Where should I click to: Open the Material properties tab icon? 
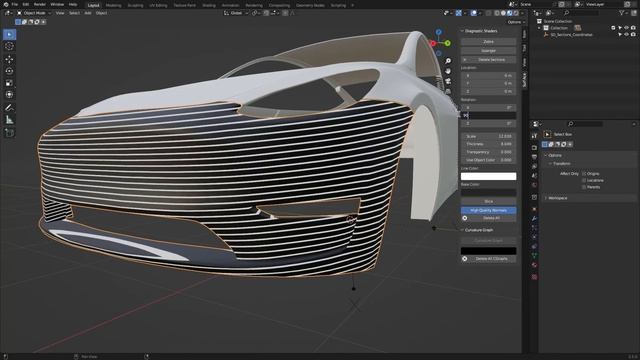click(x=534, y=265)
